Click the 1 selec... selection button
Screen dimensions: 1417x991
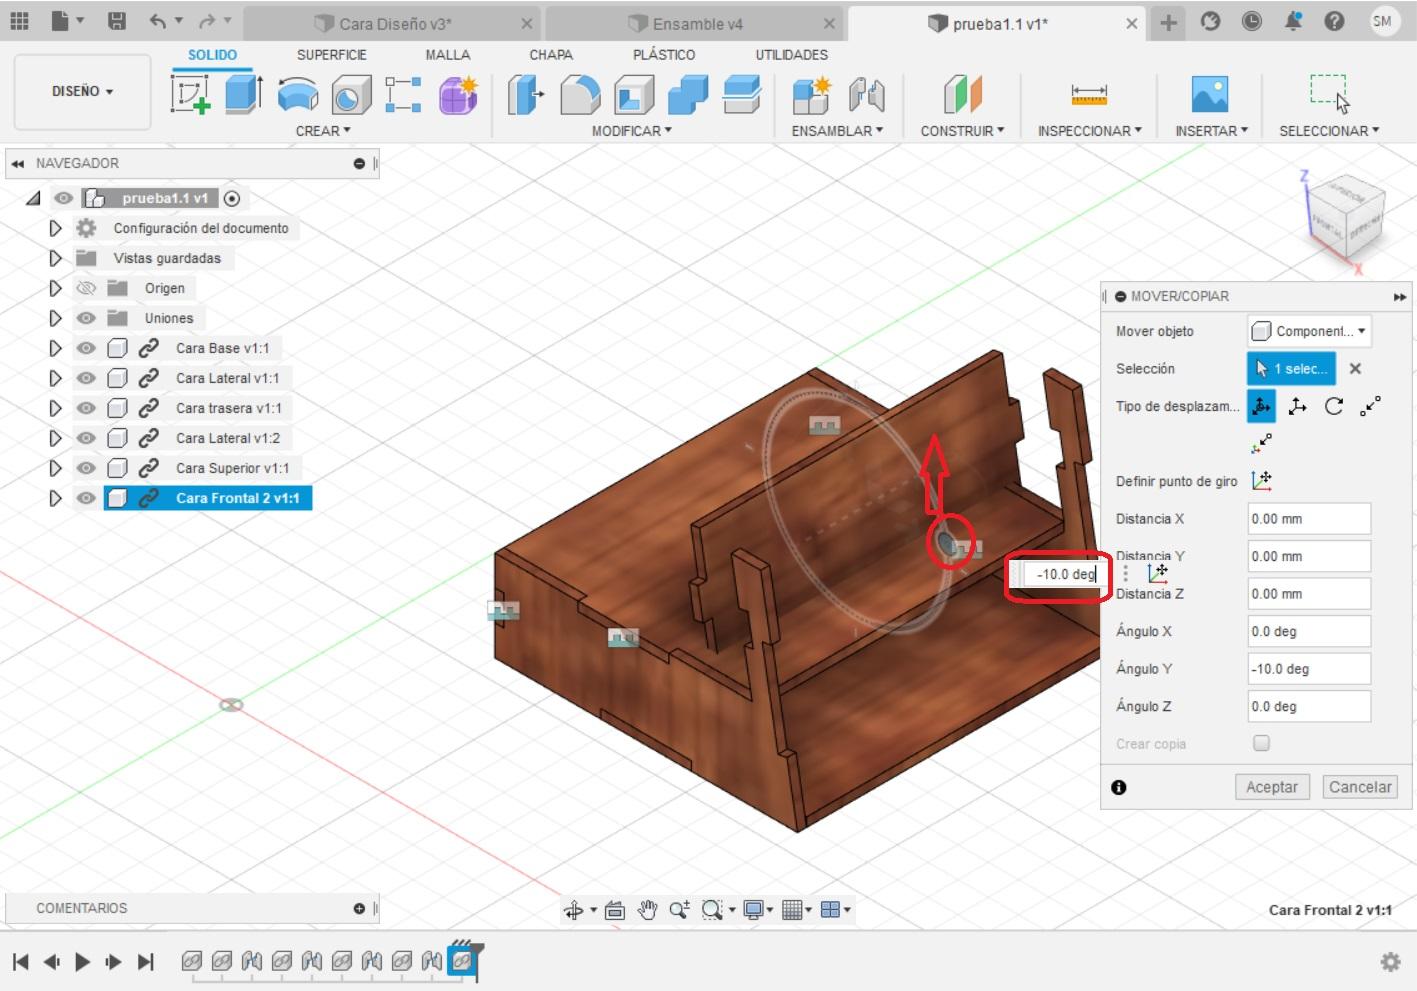(x=1291, y=369)
